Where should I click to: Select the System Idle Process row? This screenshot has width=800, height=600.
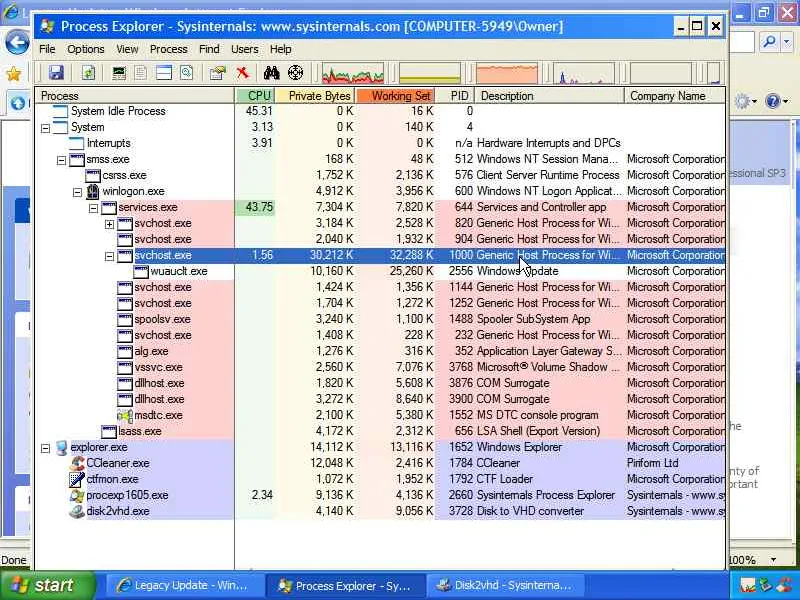pos(380,111)
